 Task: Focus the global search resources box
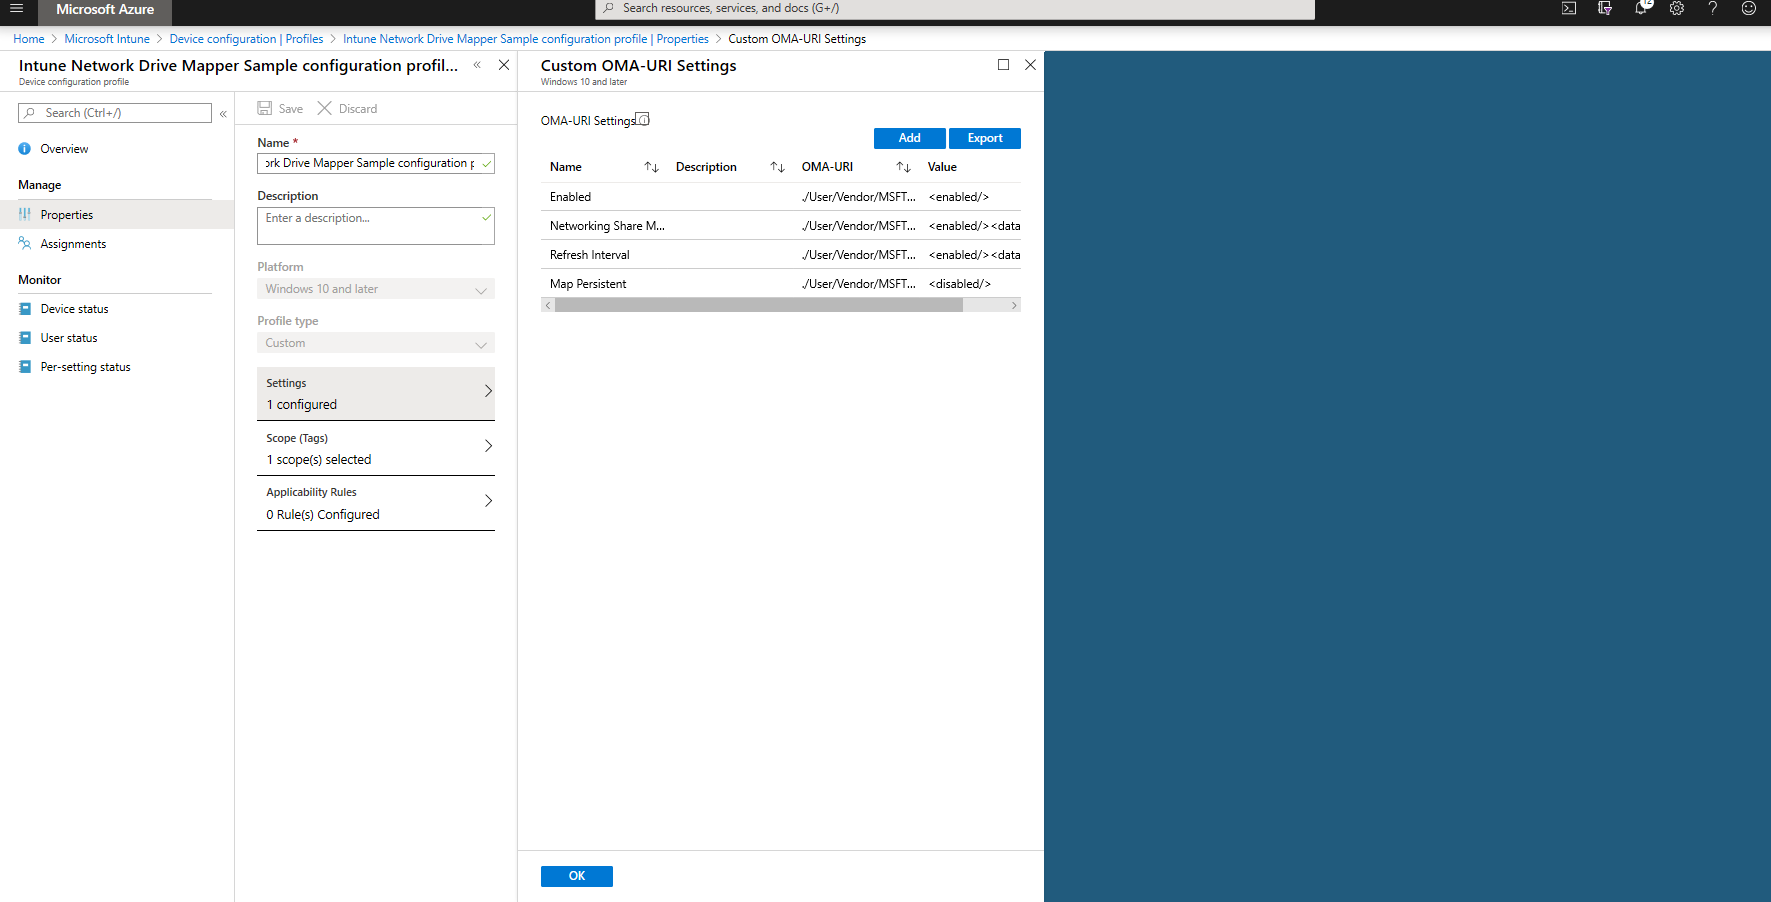[955, 9]
